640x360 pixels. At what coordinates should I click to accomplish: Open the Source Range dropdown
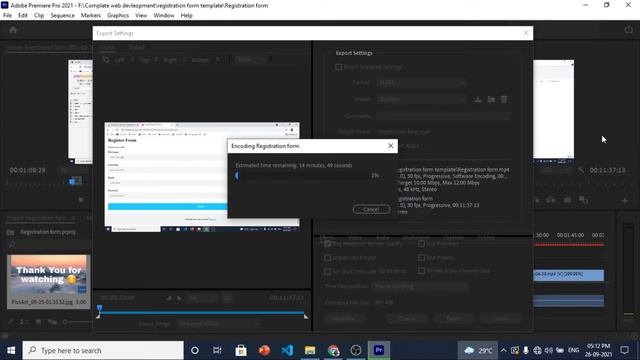click(219, 324)
